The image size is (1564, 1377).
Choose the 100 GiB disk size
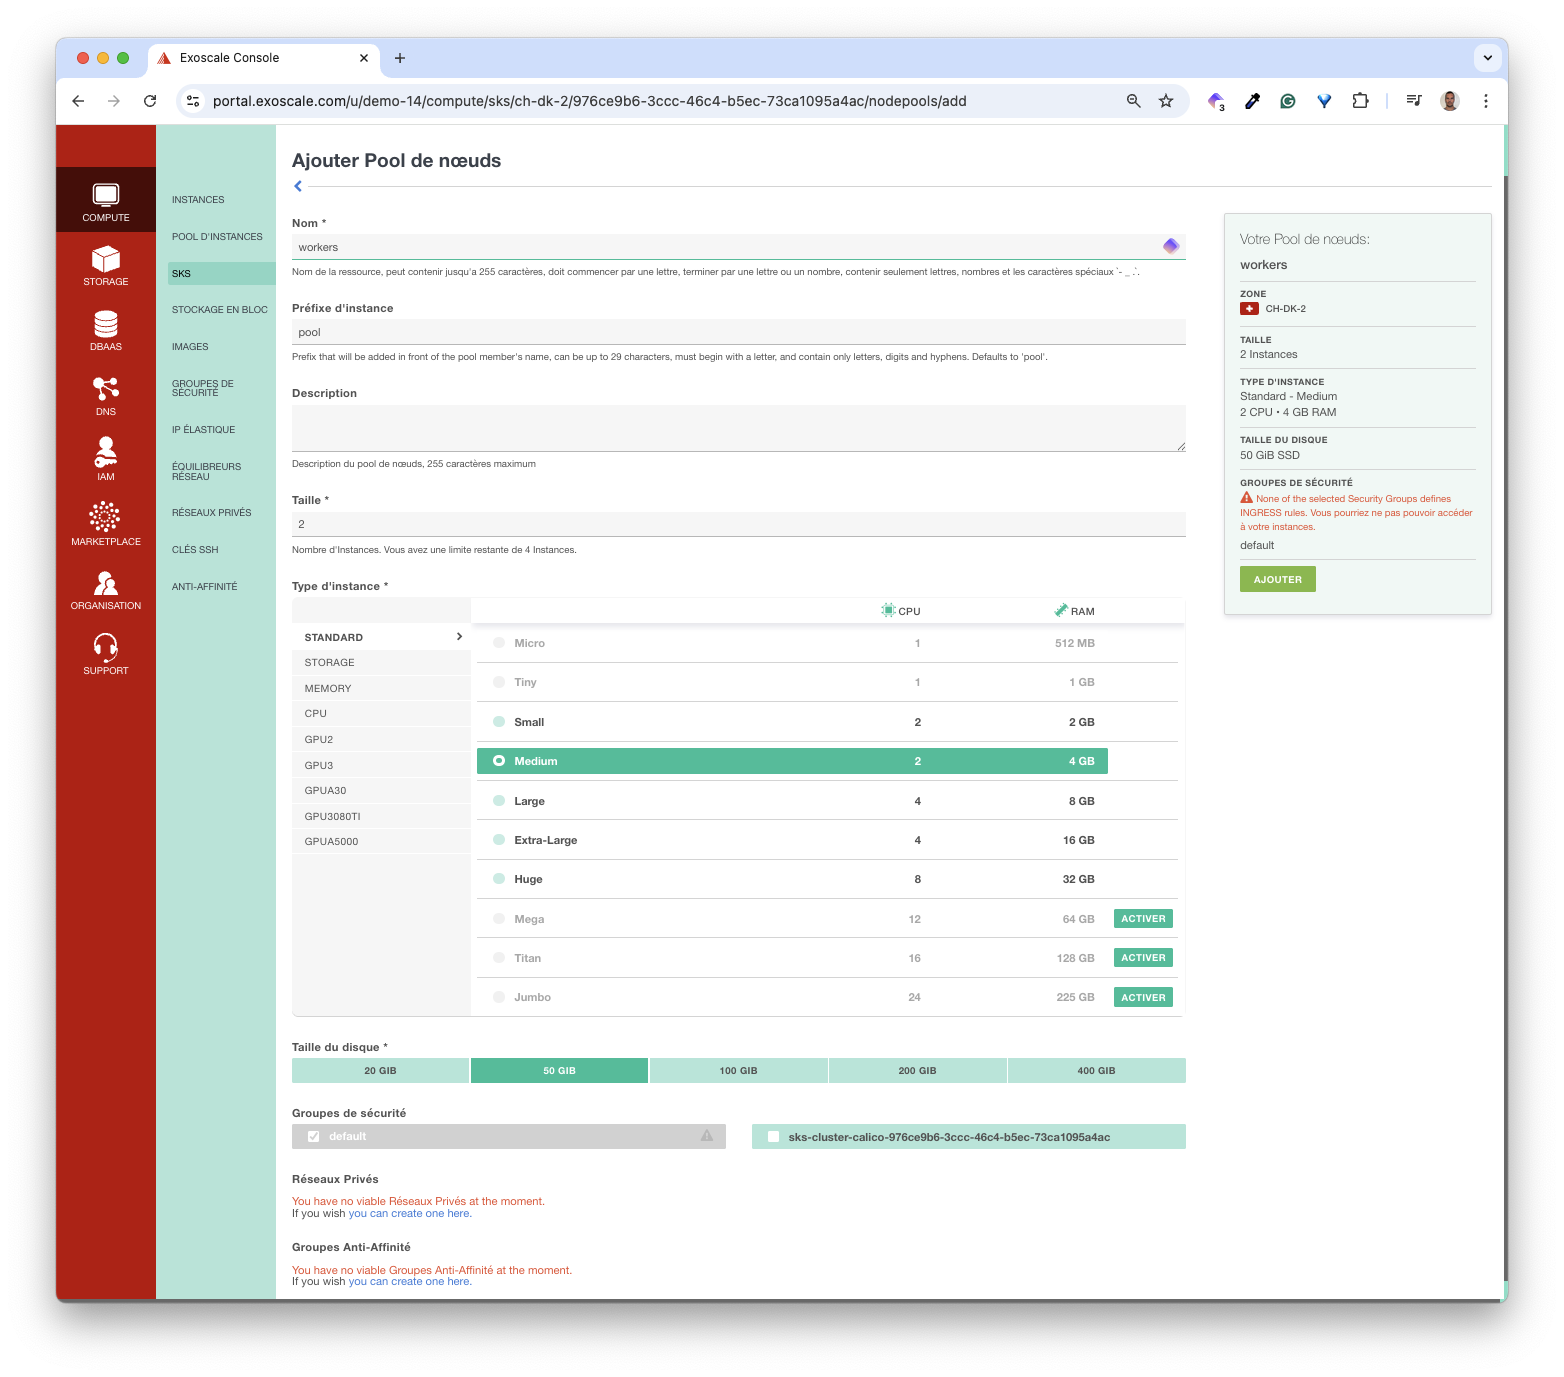click(738, 1071)
